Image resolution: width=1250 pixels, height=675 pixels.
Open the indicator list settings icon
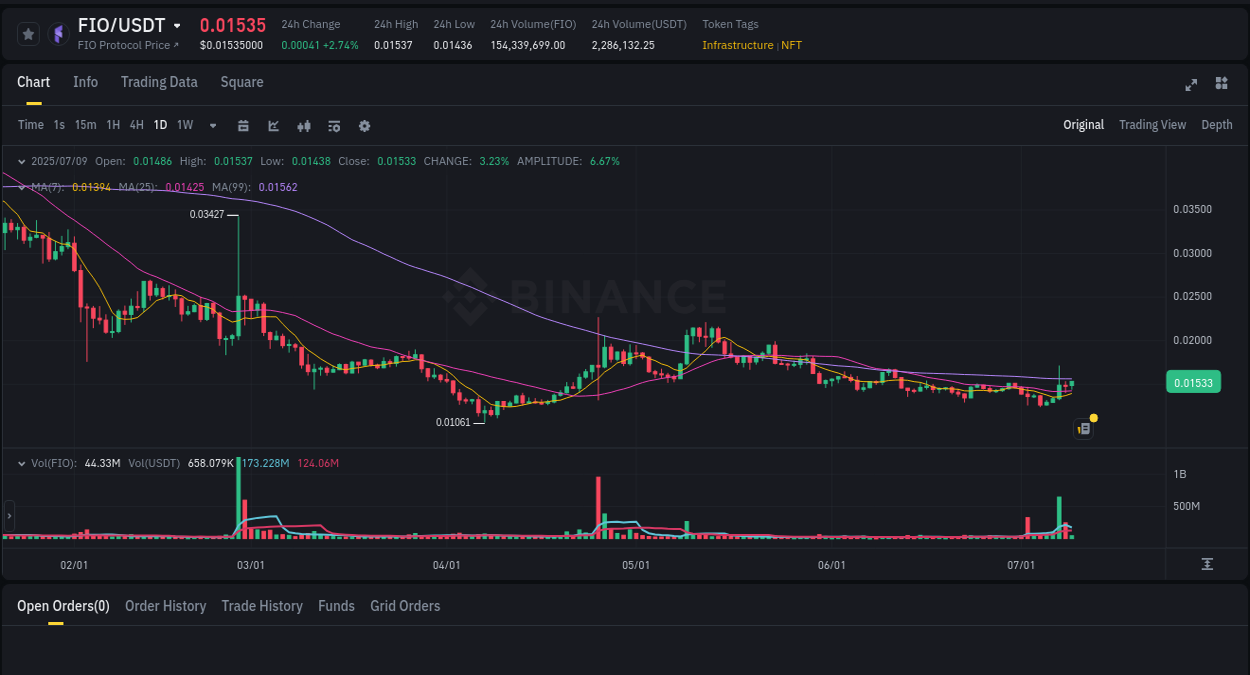click(x=333, y=125)
